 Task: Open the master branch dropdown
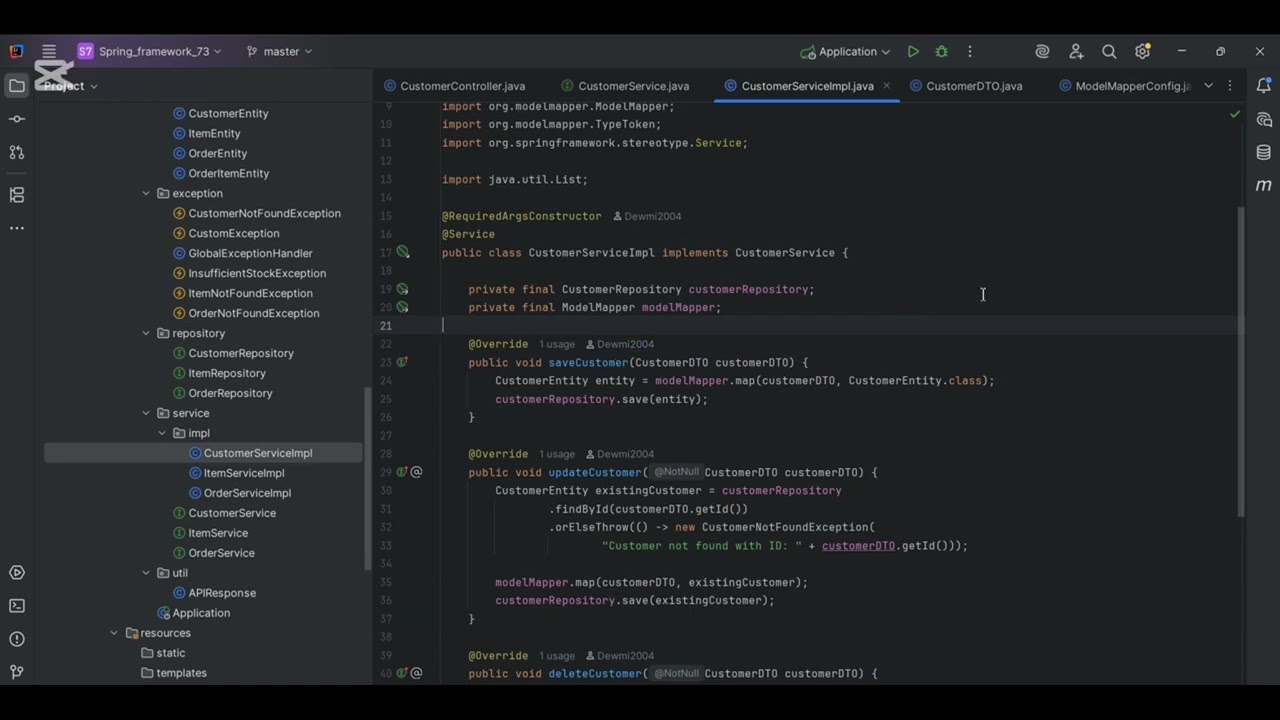coord(279,51)
